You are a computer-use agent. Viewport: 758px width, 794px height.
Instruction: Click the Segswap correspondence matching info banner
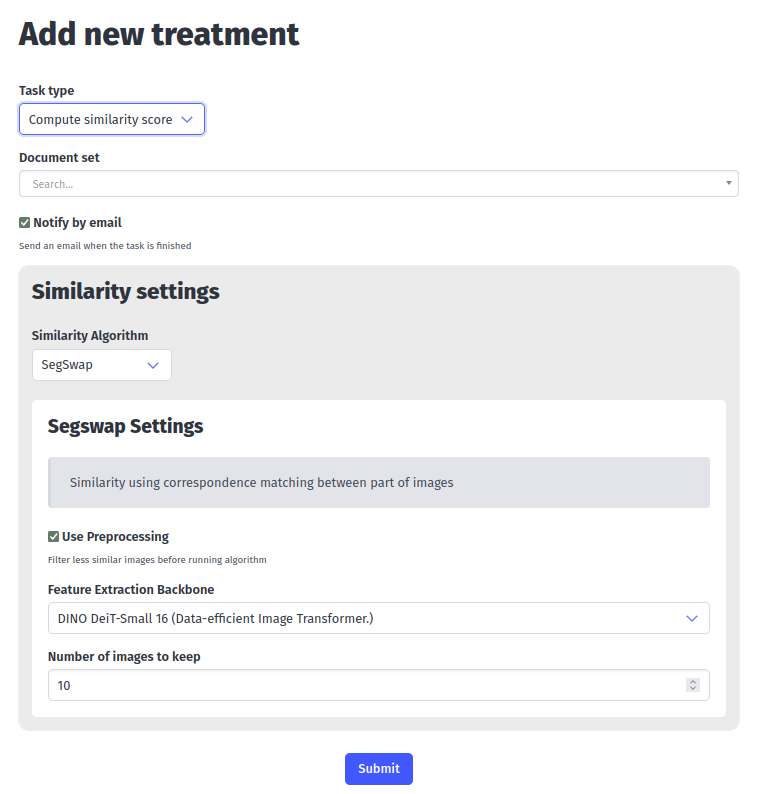[378, 483]
